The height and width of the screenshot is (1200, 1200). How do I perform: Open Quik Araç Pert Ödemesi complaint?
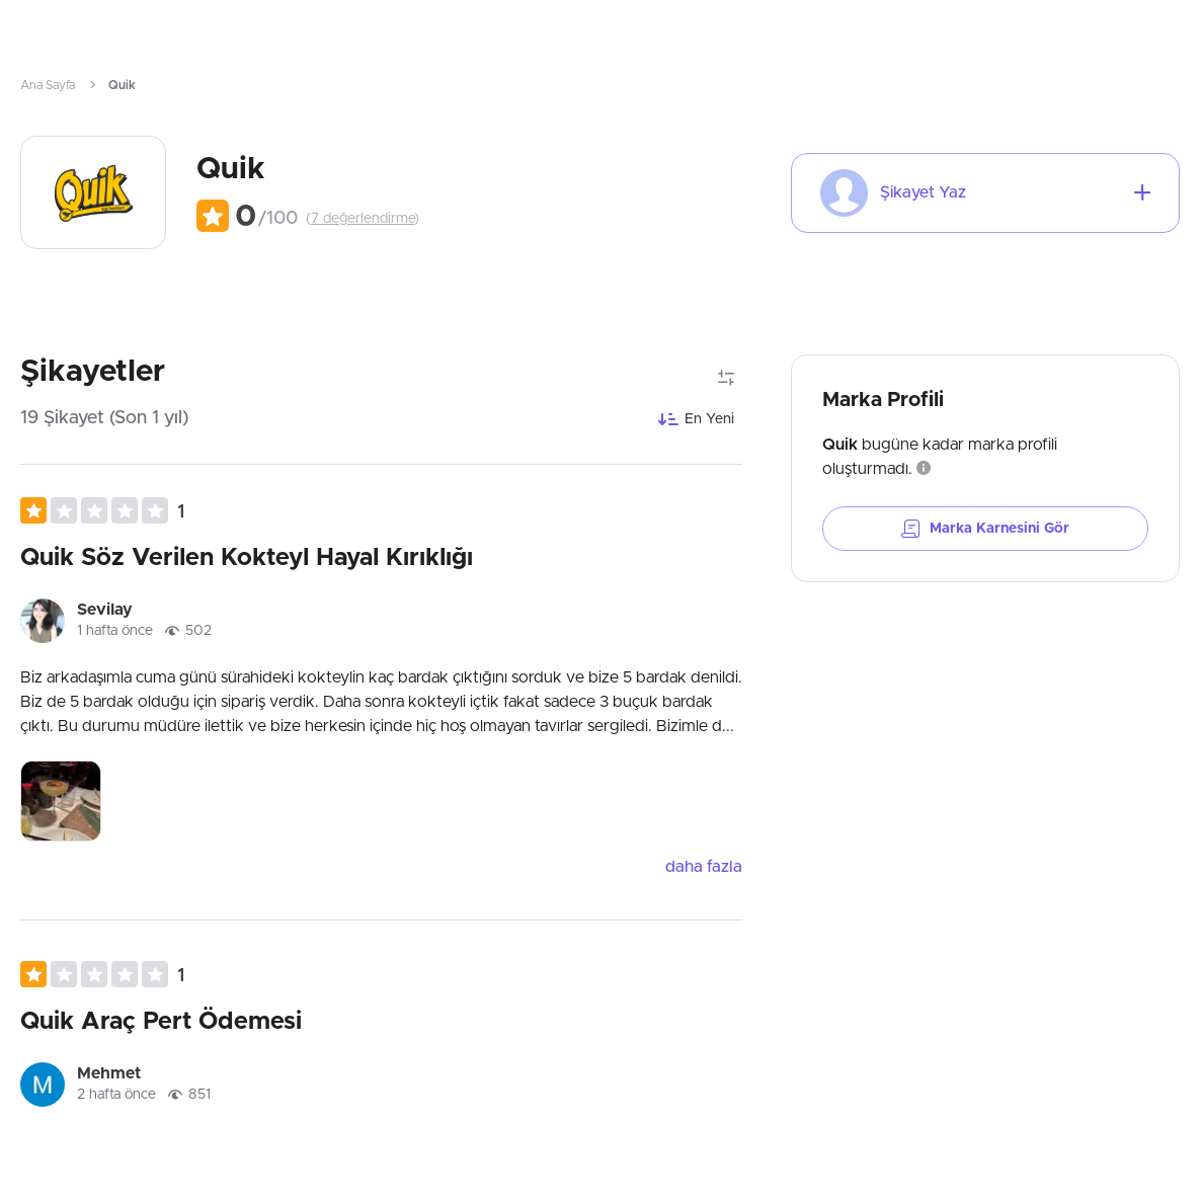(x=161, y=1021)
